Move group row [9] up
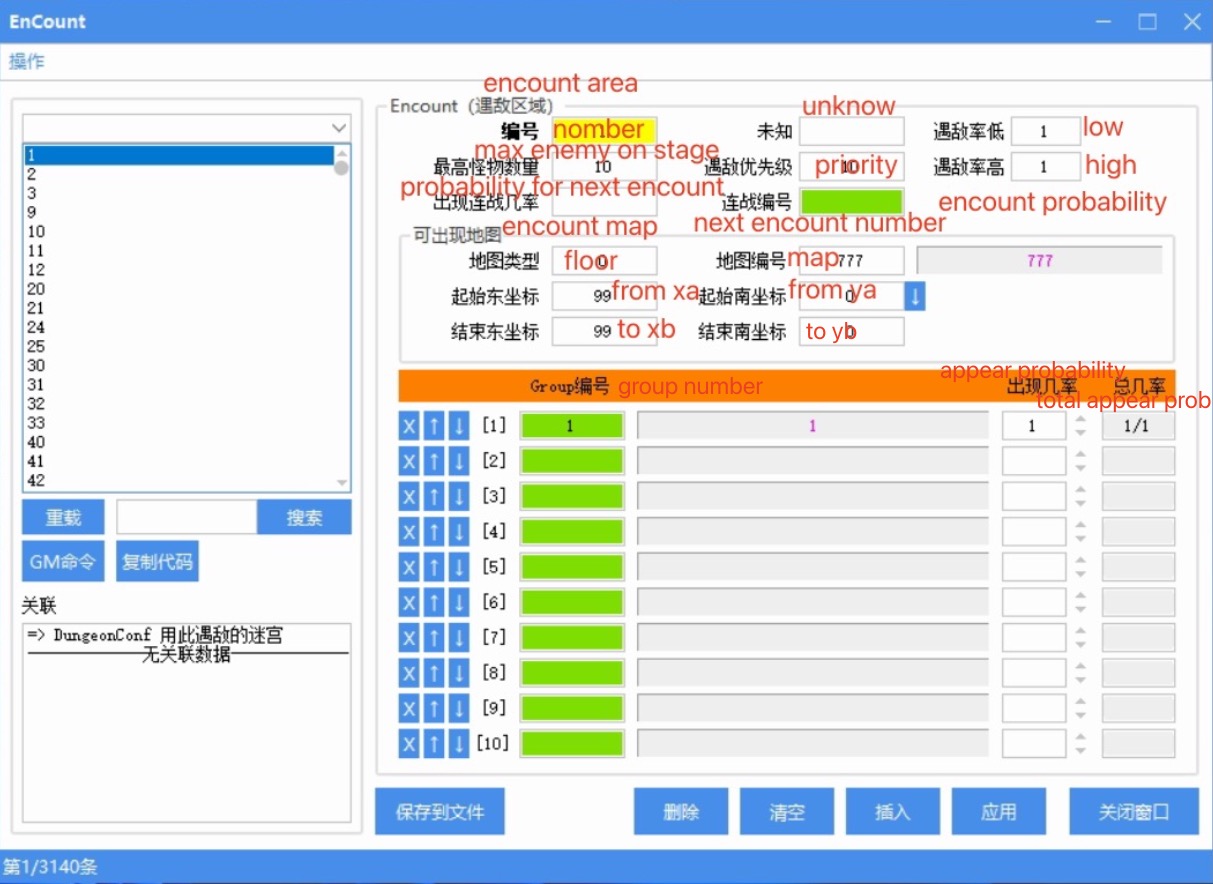Screen dimensions: 1213x884 pos(434,708)
